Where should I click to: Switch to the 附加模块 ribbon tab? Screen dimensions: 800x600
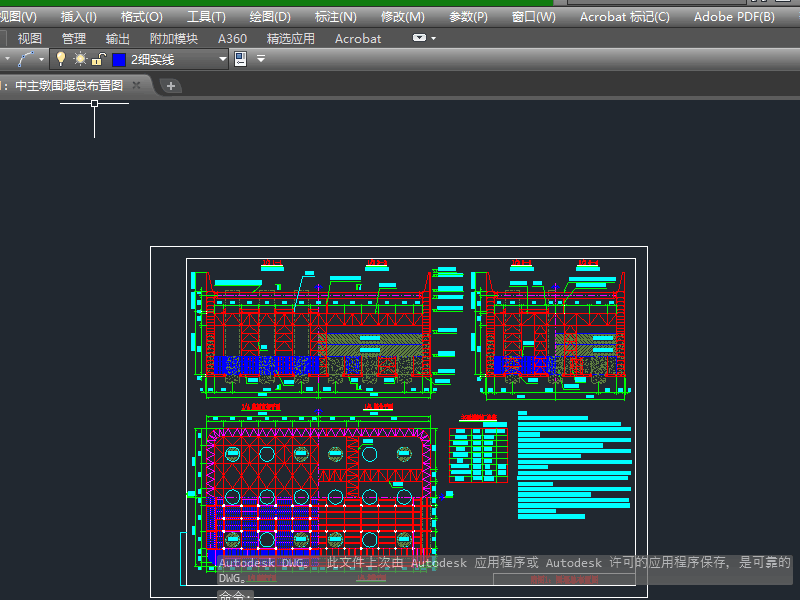[174, 39]
